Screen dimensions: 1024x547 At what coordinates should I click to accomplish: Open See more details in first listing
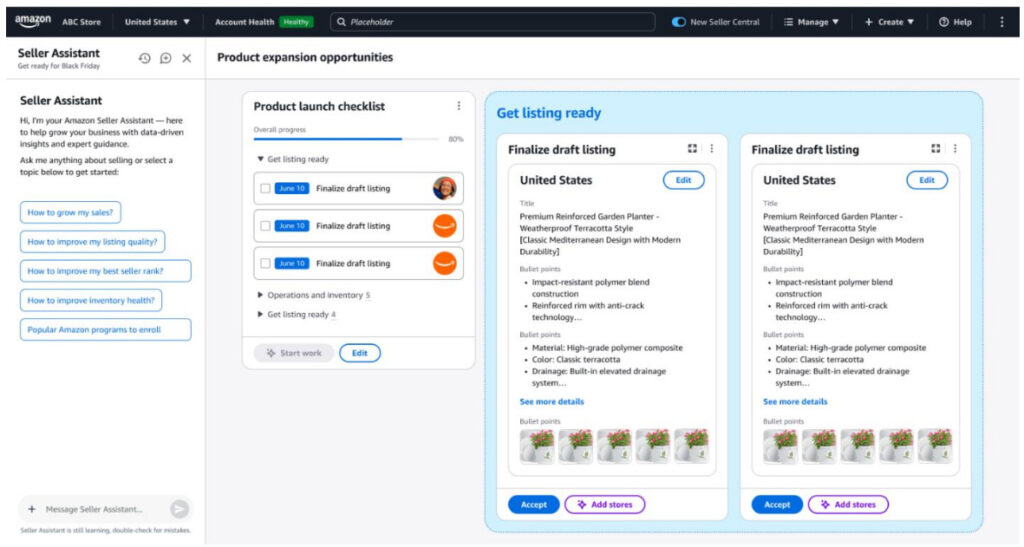(552, 401)
